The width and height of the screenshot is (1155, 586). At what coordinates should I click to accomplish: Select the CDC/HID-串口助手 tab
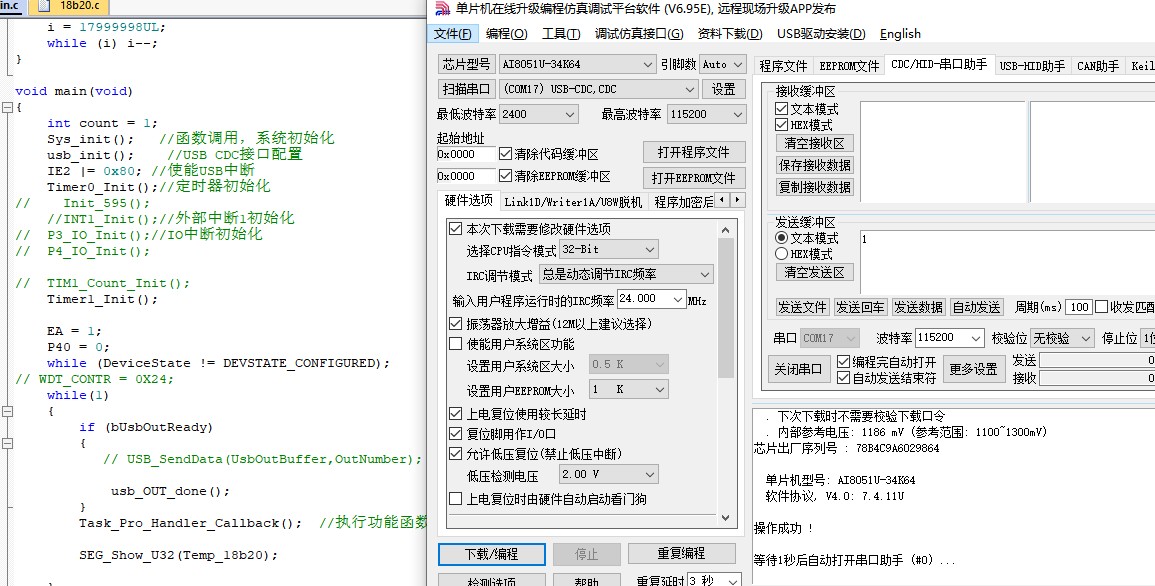[x=939, y=65]
